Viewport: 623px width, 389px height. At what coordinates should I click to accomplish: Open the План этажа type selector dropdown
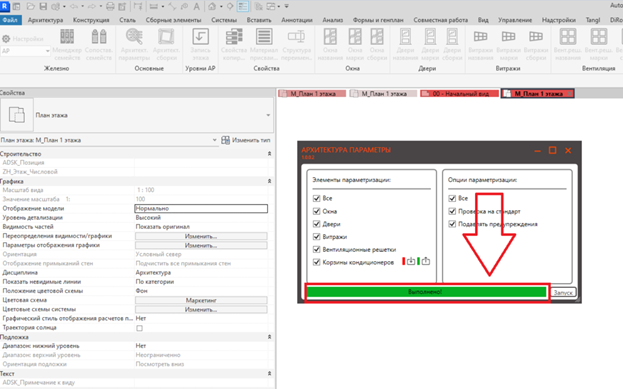click(x=268, y=115)
